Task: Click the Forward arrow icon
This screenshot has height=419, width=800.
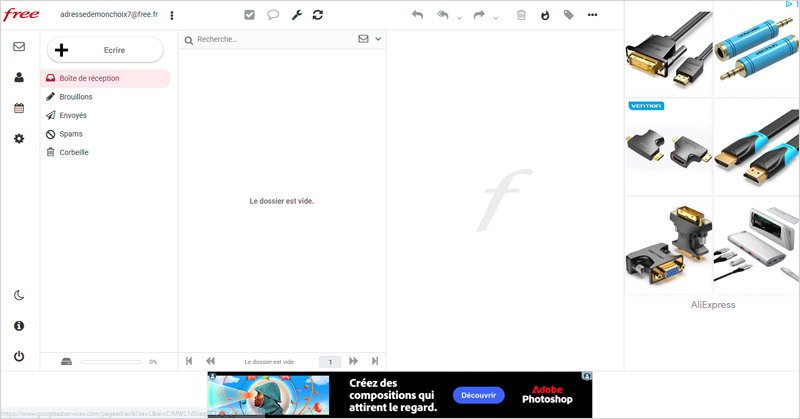Action: coord(479,15)
